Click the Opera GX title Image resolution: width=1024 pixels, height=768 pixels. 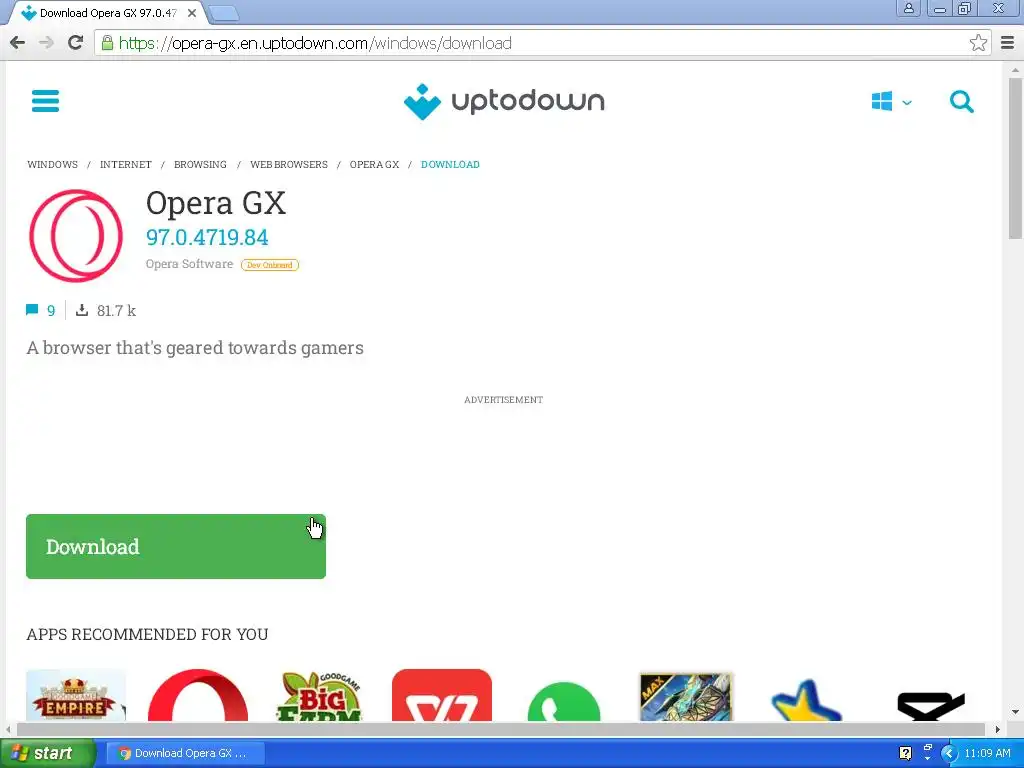click(x=216, y=202)
